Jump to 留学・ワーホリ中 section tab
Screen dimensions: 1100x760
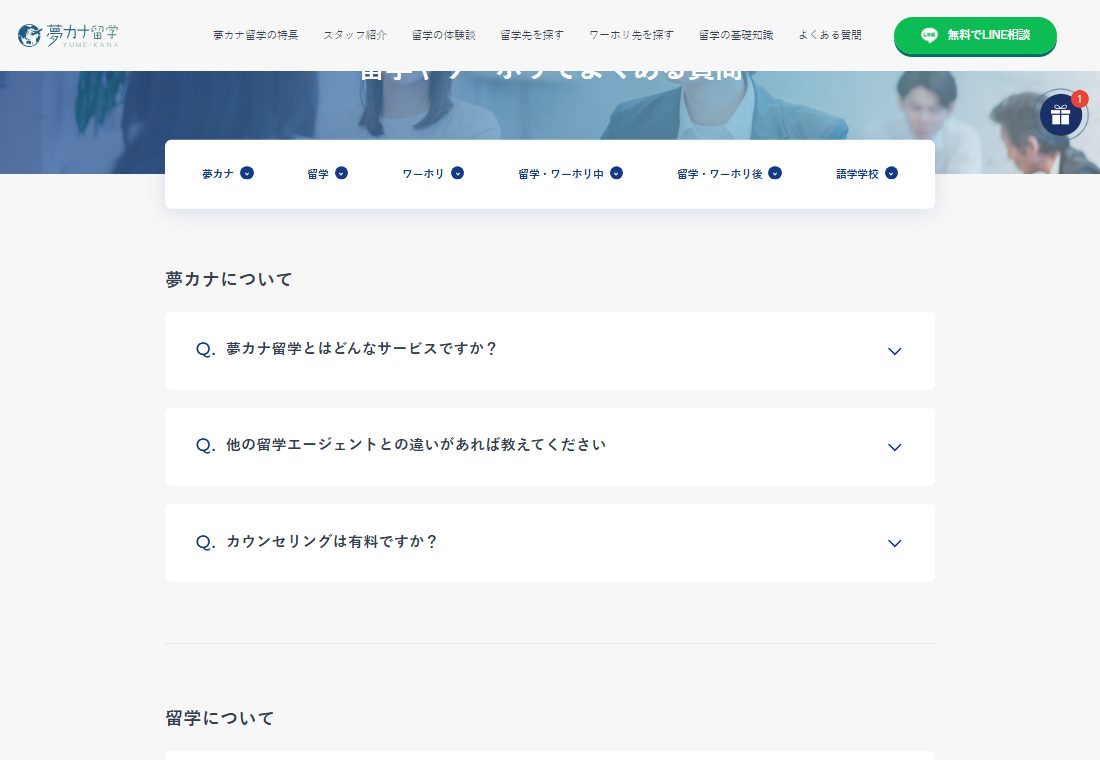pos(570,173)
